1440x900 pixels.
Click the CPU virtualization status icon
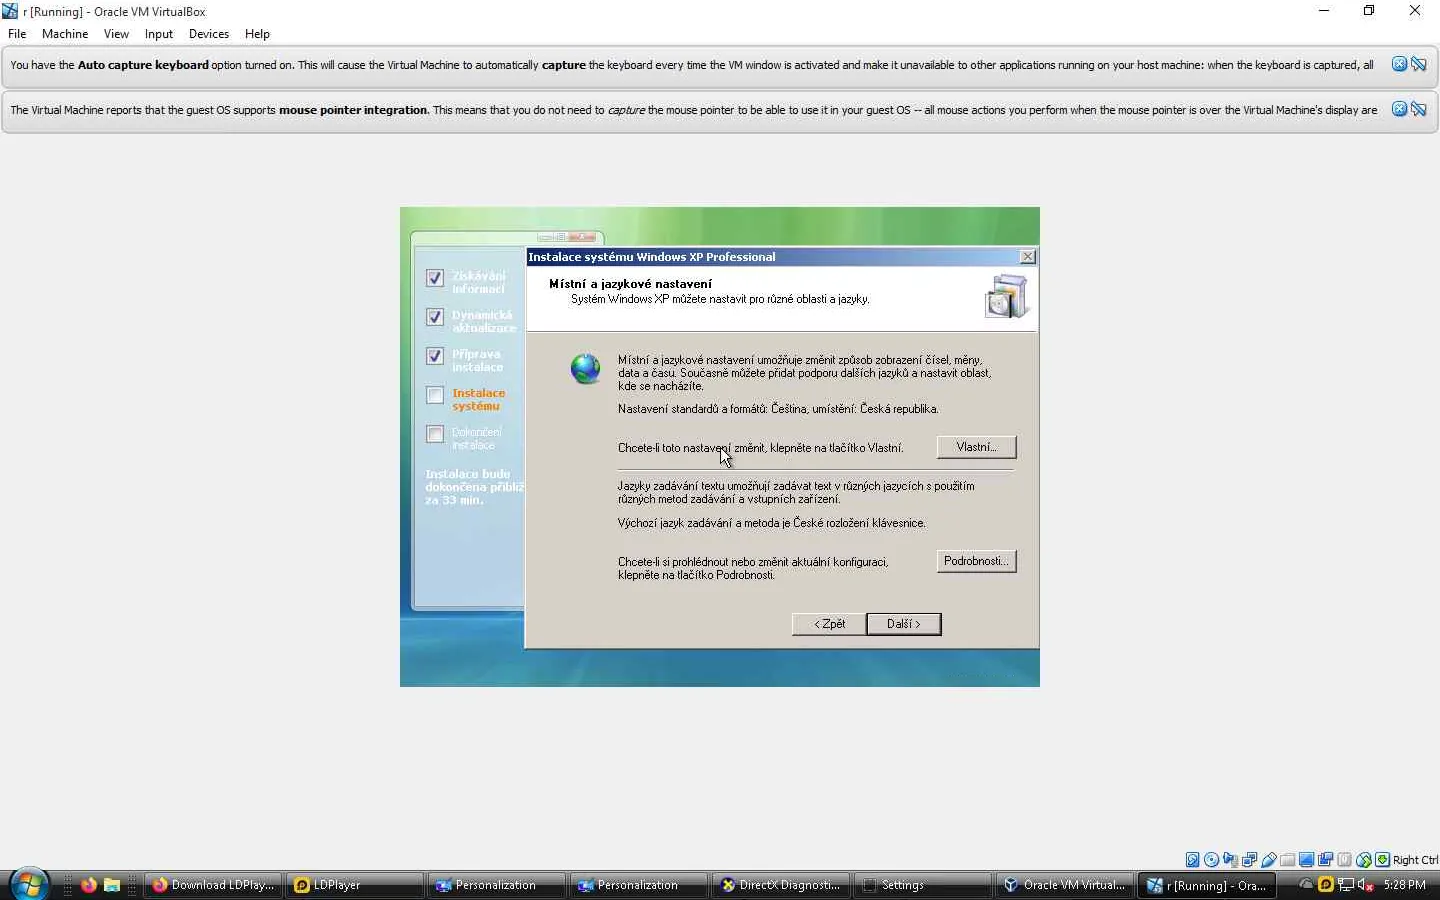(1344, 860)
